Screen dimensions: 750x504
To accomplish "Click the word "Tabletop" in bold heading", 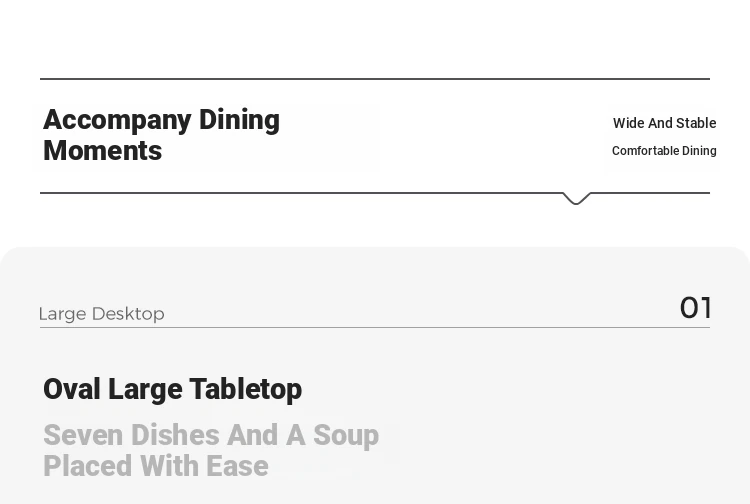I will (246, 389).
